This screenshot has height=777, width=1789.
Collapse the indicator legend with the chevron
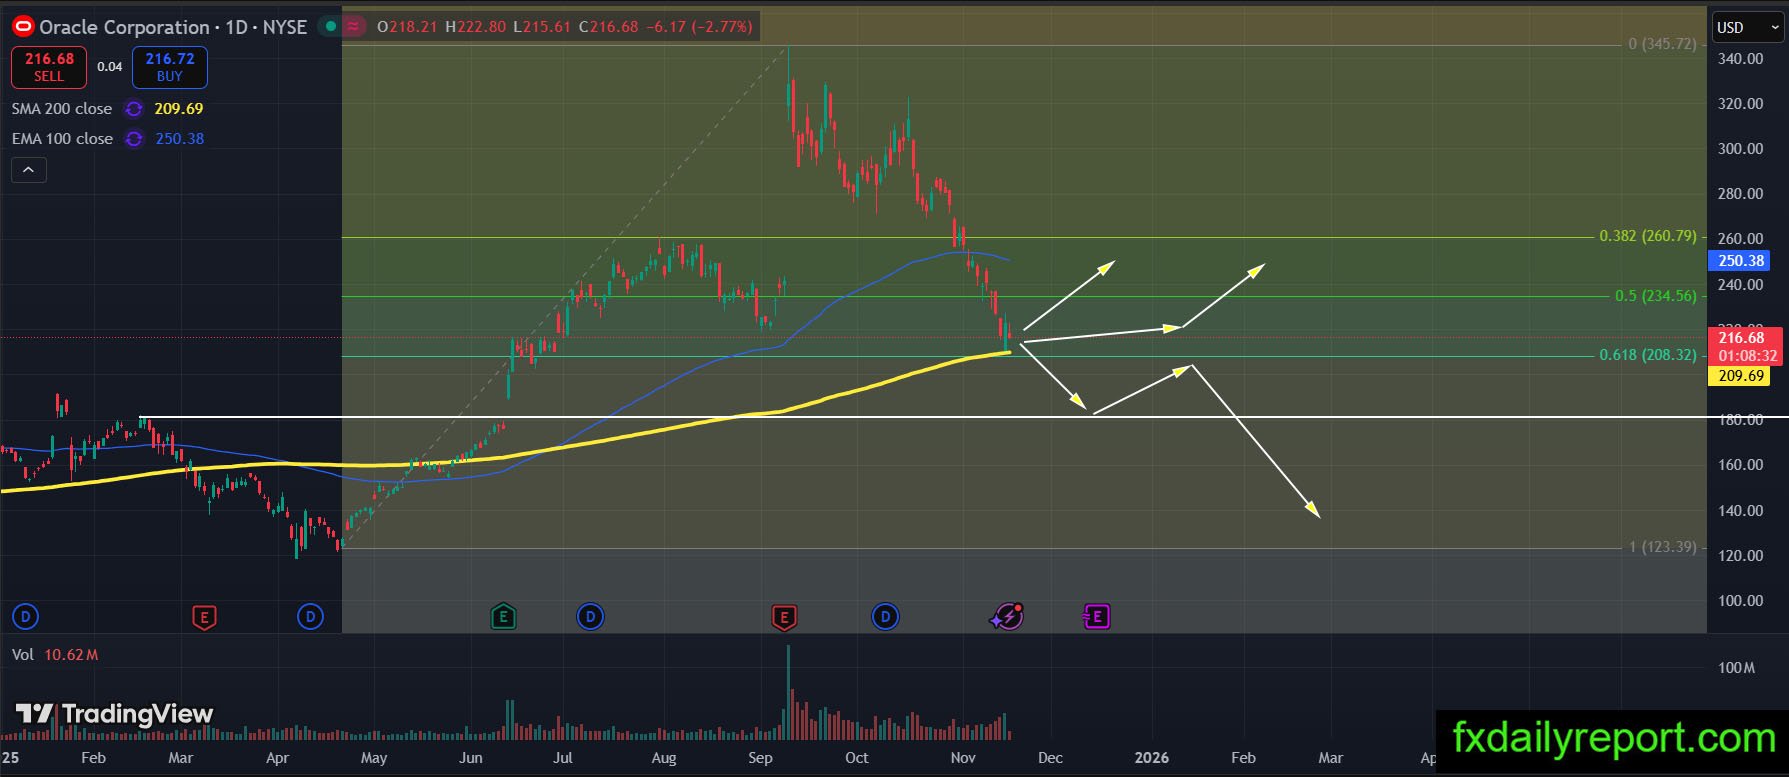[x=28, y=170]
